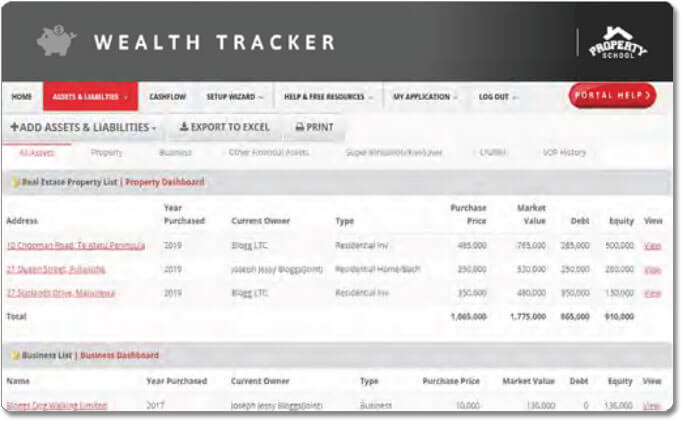
Task: Expand the My Application menu
Action: (x=425, y=96)
